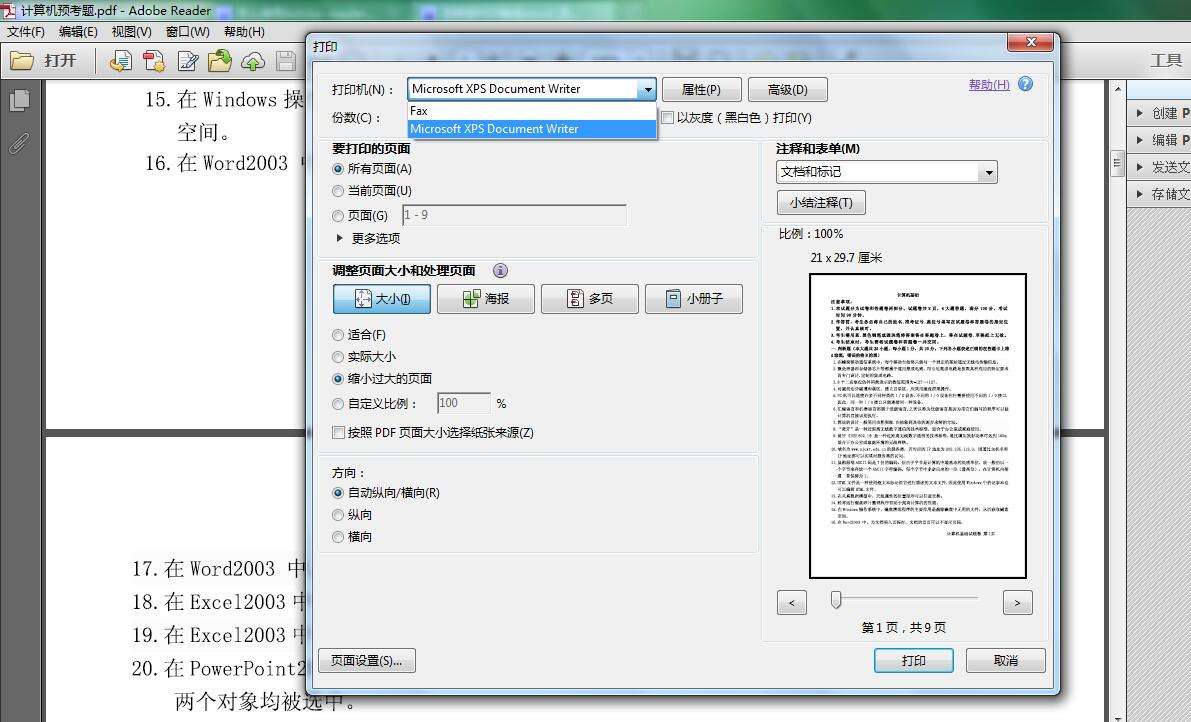The image size is (1191, 722).
Task: Open the attachments paperclip sidebar icon
Action: (x=20, y=143)
